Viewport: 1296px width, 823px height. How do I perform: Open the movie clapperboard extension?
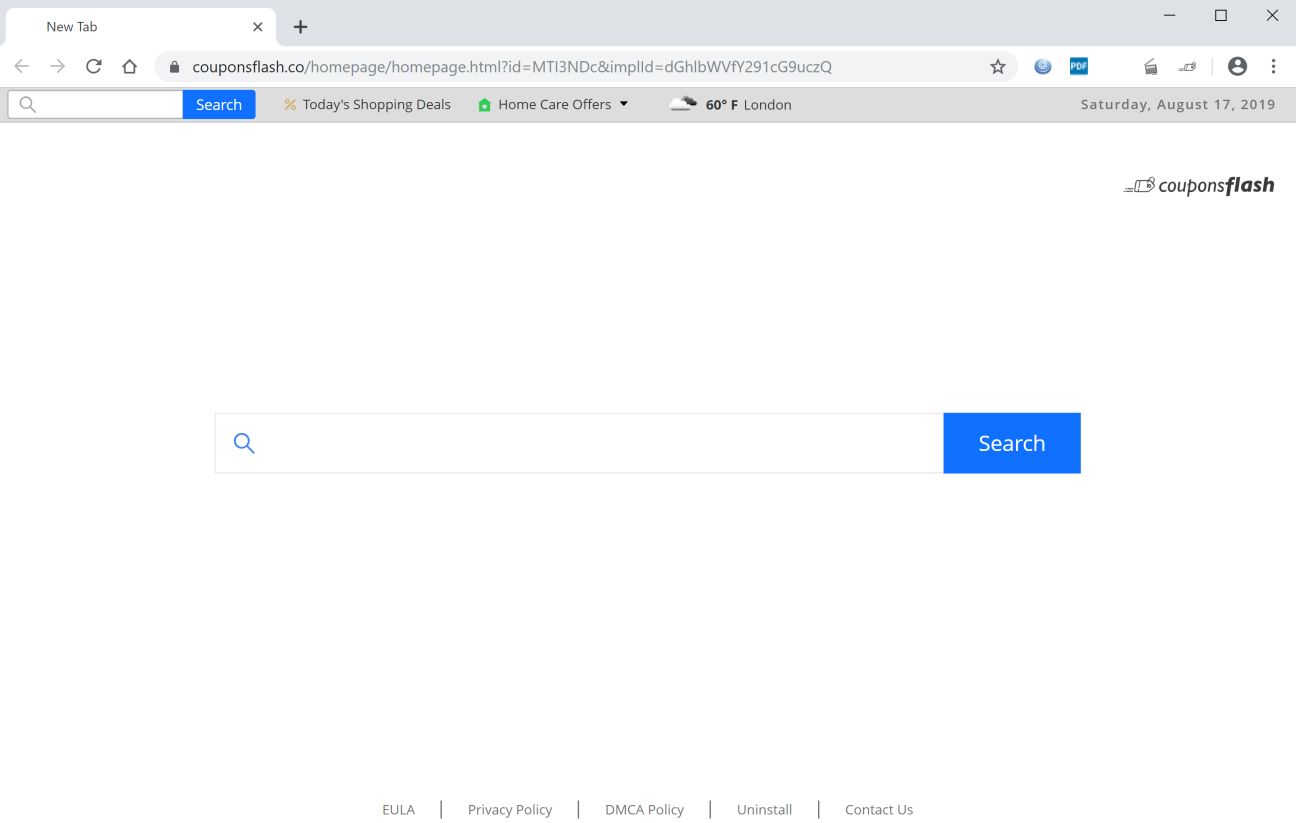[1151, 67]
